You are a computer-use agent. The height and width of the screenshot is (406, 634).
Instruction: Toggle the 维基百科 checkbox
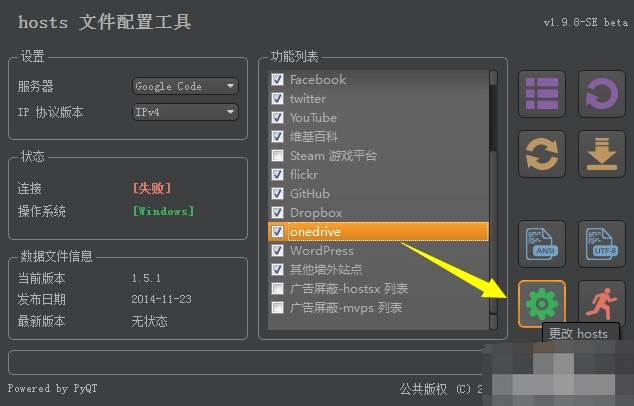tap(277, 136)
